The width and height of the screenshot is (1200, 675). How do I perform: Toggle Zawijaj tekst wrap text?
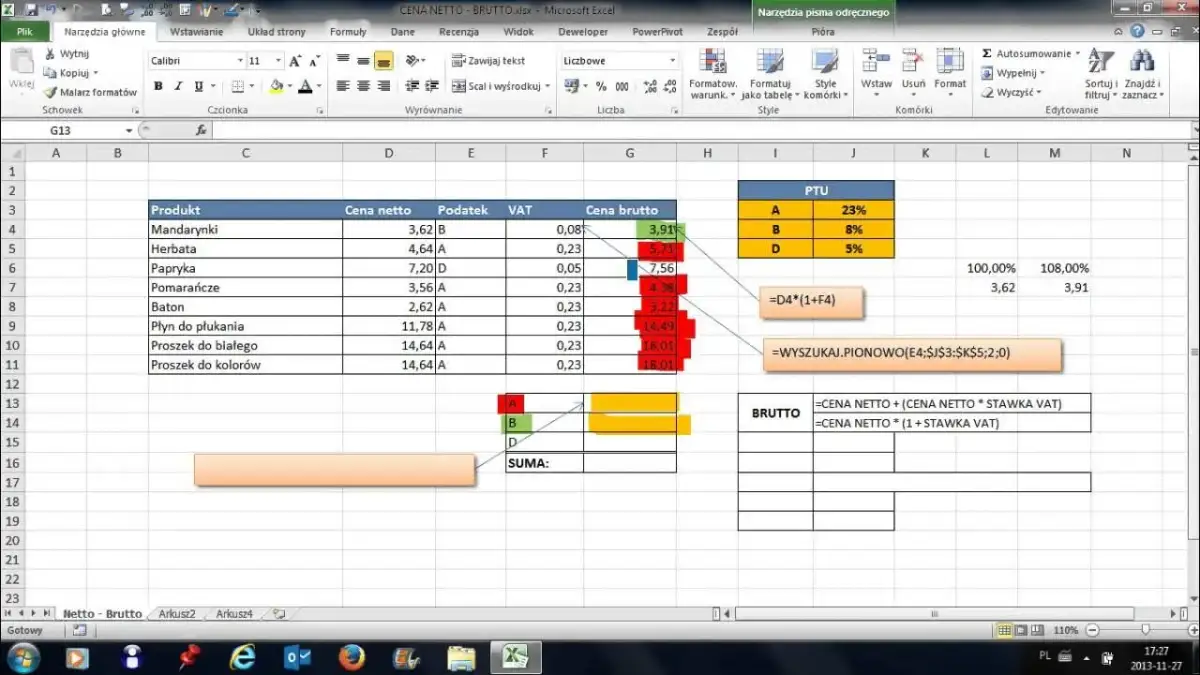489,61
